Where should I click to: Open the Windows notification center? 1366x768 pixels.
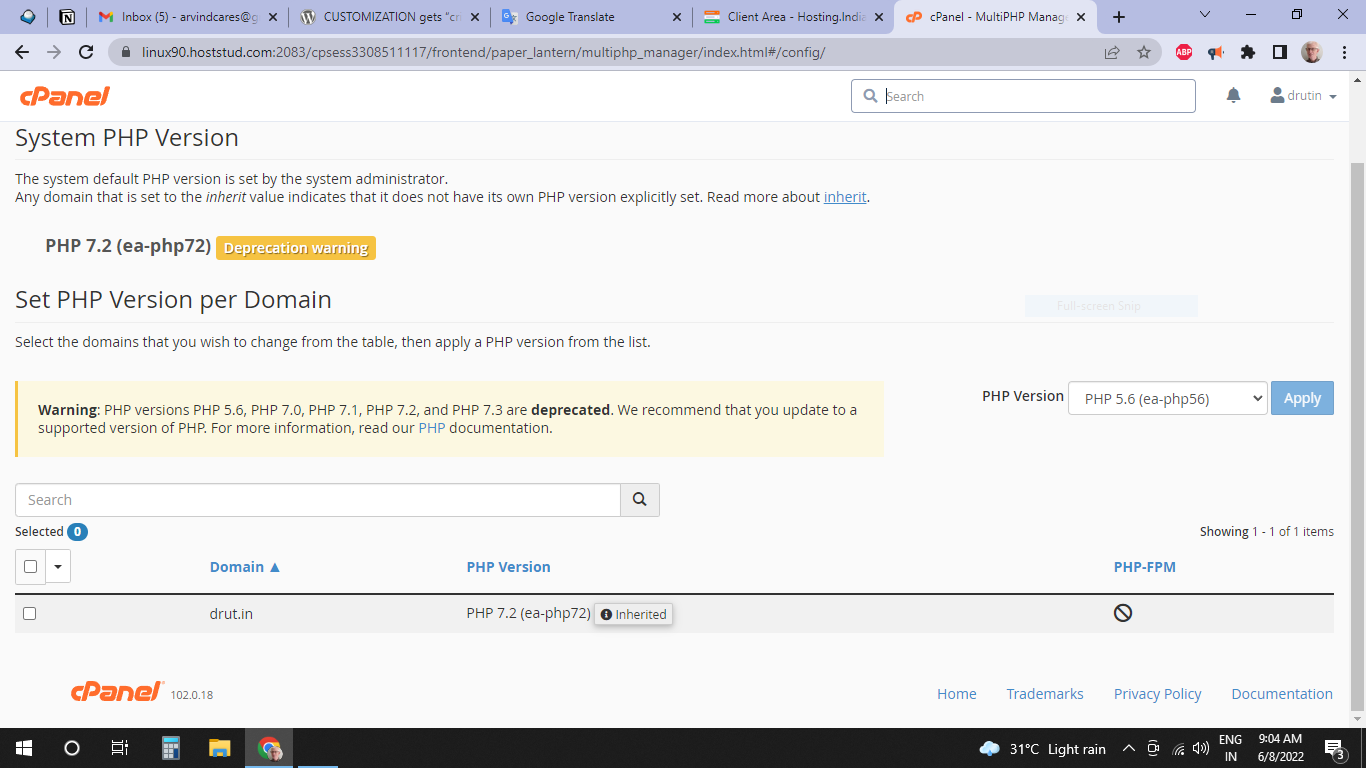[1334, 749]
